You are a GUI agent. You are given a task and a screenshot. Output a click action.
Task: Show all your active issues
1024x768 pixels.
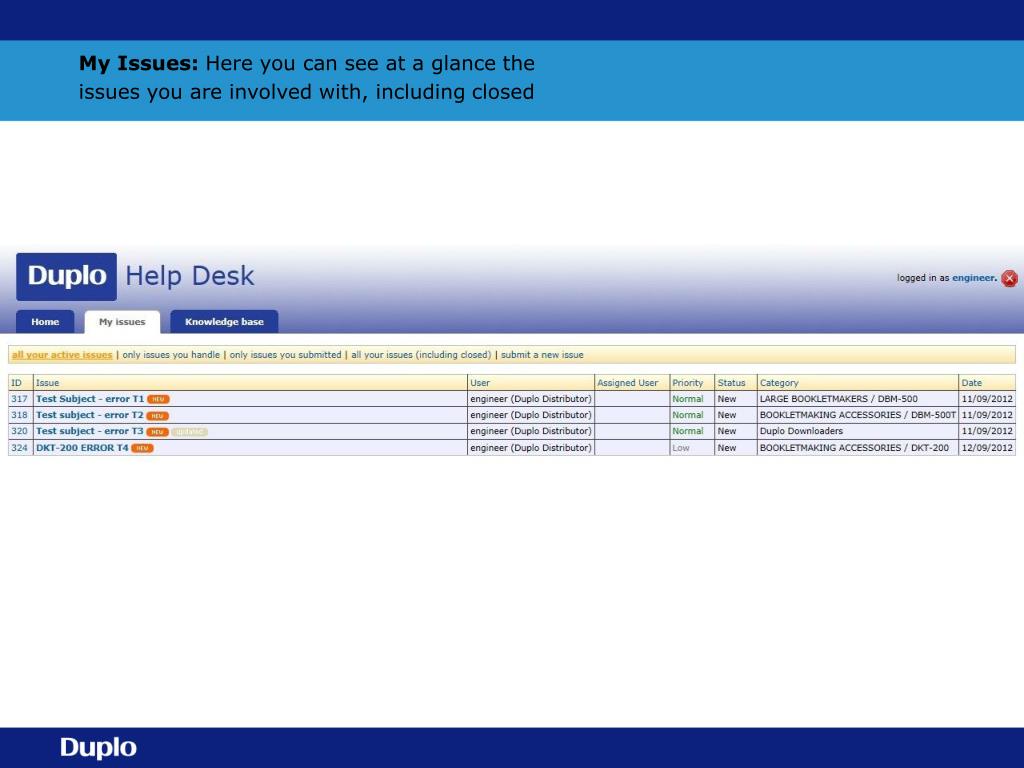[62, 355]
